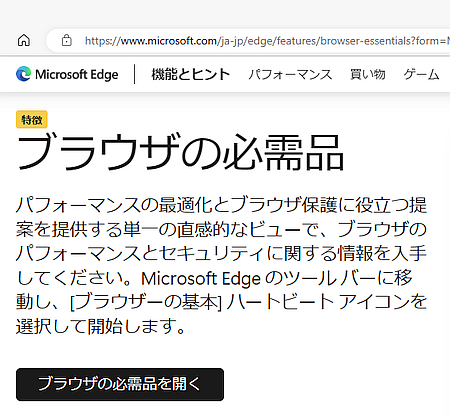Click the browser Home icon
Viewport: 450px width, 418px height.
click(x=24, y=41)
